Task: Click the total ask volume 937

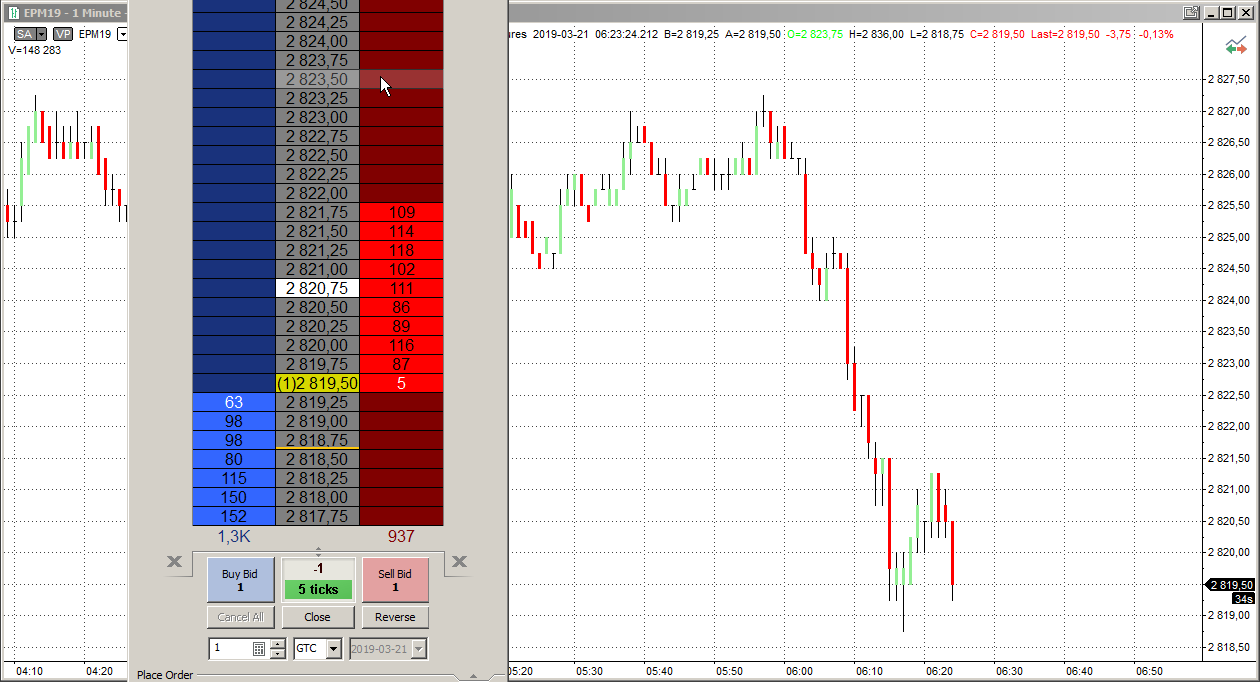Action: (401, 536)
